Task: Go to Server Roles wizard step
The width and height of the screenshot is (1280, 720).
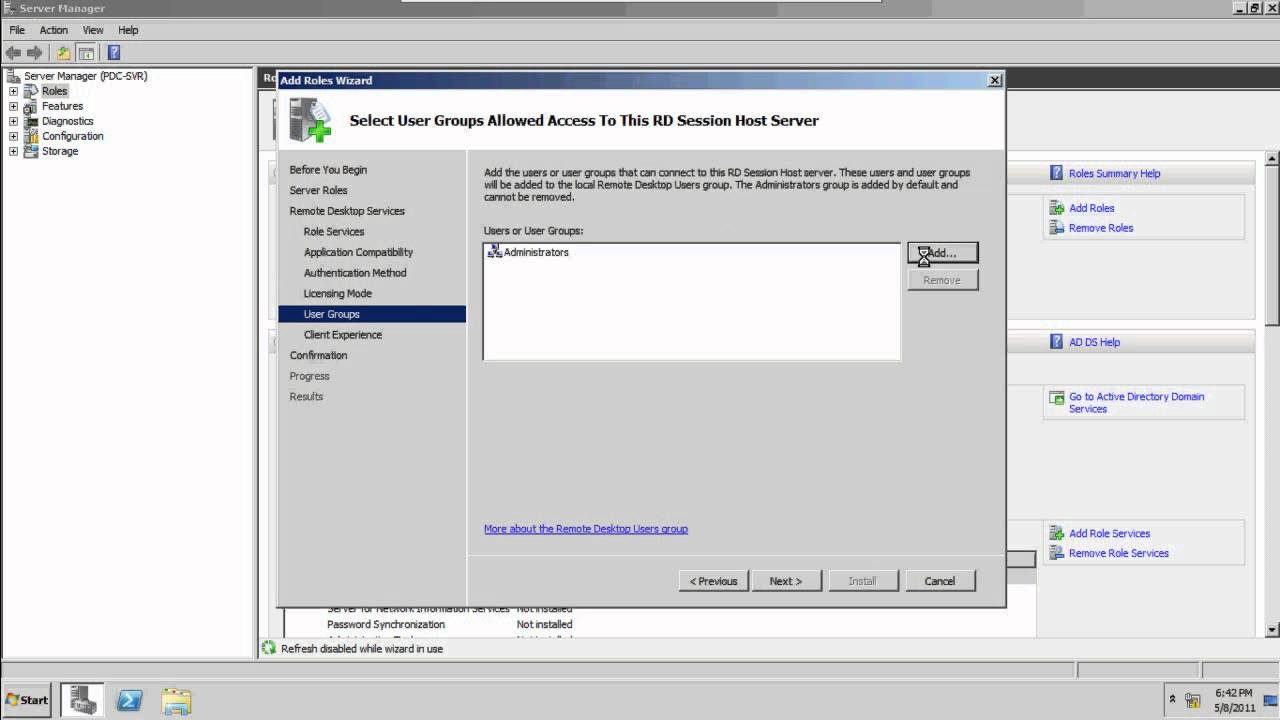Action: (319, 190)
